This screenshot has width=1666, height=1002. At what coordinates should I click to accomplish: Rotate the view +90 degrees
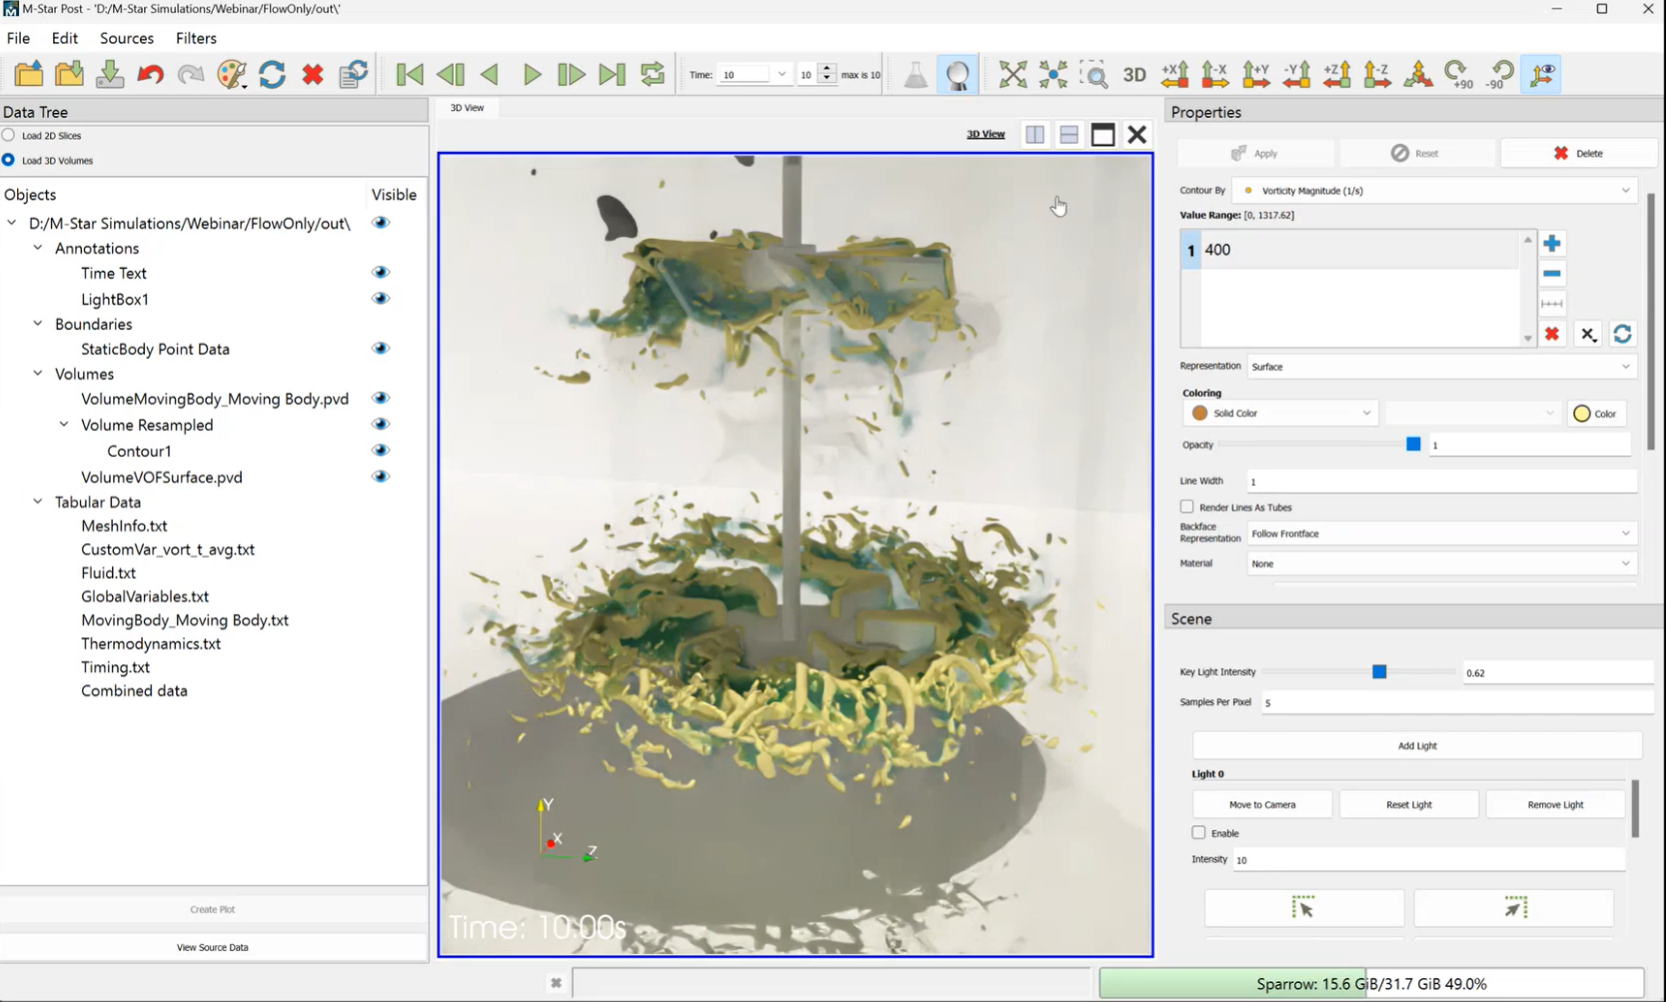tap(1459, 74)
